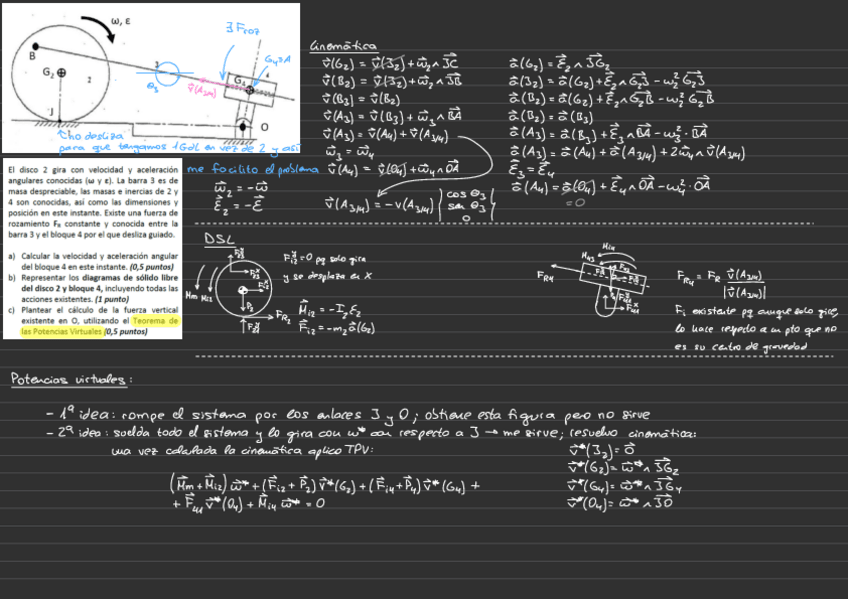Click the equation "M_i2 = -I2 ε2"
The height and width of the screenshot is (599, 848).
[x=329, y=310]
